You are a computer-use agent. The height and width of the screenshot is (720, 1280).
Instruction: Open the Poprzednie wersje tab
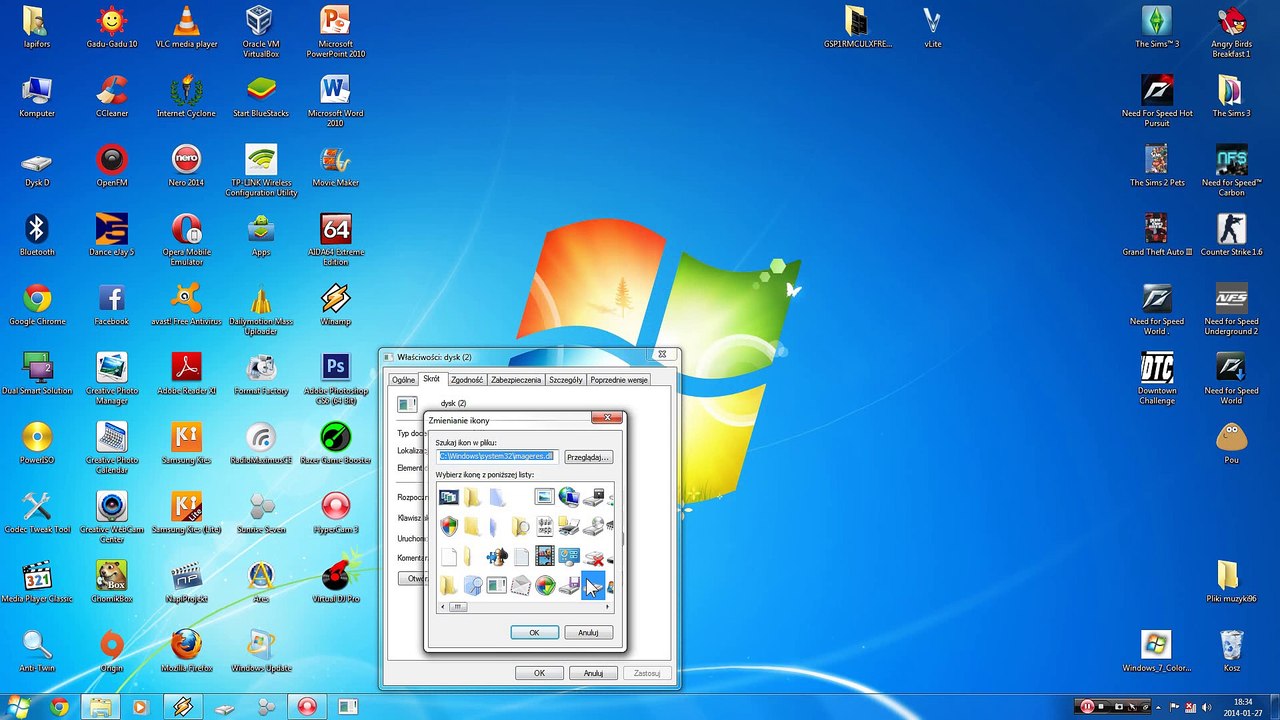(619, 380)
